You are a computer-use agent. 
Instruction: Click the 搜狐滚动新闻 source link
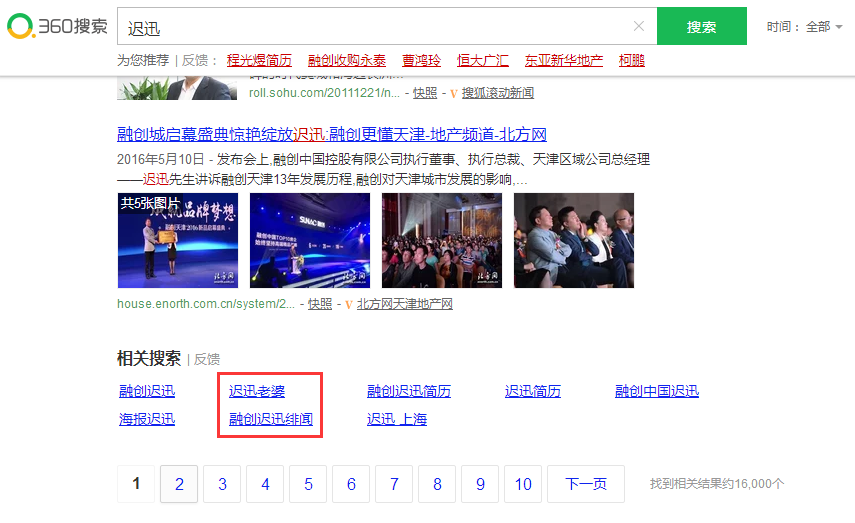[498, 93]
